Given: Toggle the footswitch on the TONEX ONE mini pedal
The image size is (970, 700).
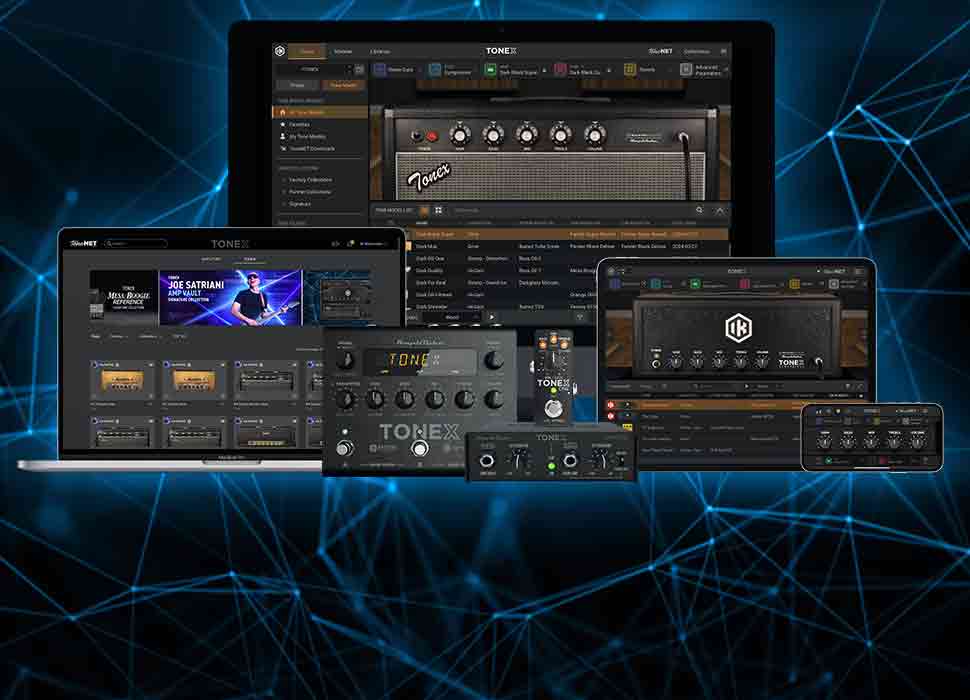Looking at the screenshot, I should [x=552, y=409].
